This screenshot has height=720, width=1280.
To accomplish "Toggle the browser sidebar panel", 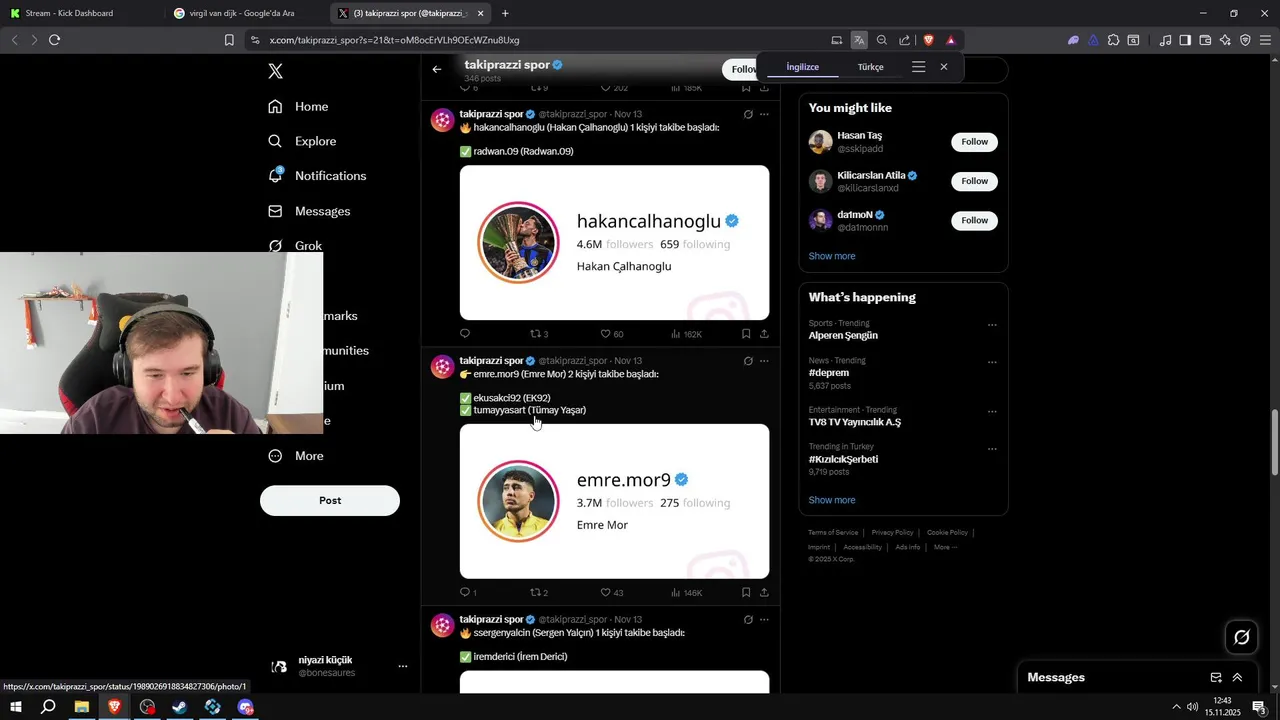I will click(x=1185, y=40).
